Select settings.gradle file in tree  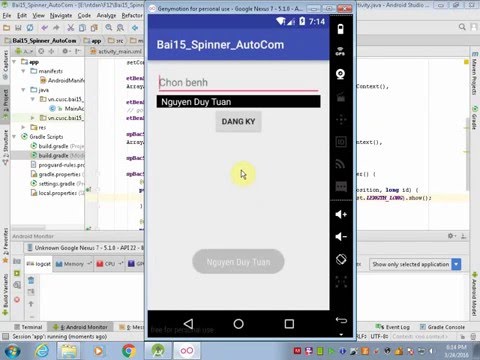tap(57, 184)
